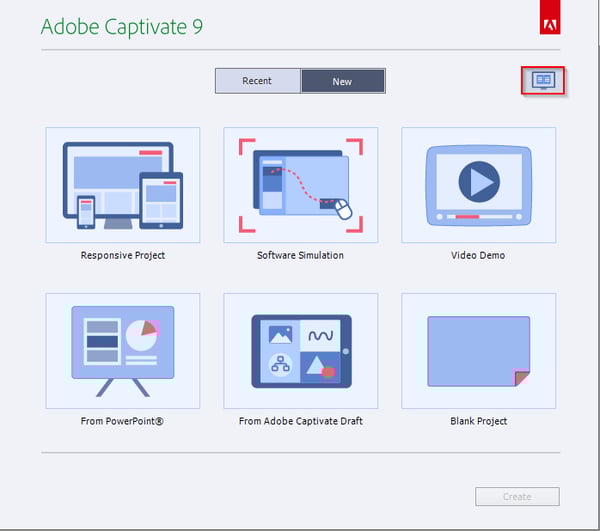
Task: Select the Video Demo play icon tile
Action: 479,185
